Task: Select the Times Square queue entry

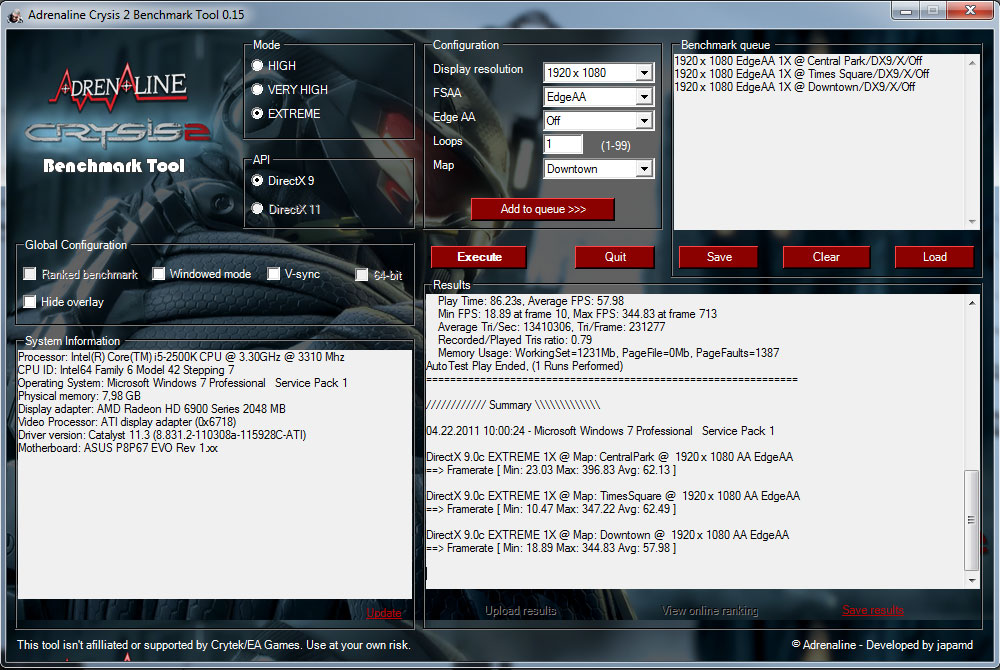Action: pos(802,74)
